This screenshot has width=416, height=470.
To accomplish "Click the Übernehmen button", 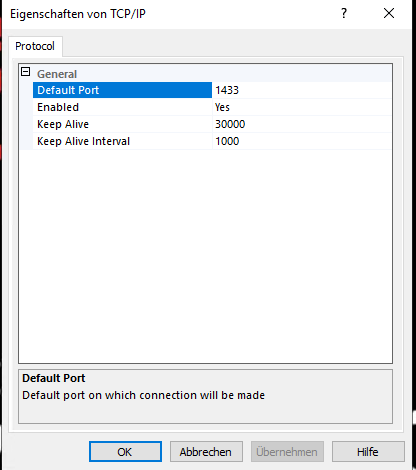I will pos(287,452).
